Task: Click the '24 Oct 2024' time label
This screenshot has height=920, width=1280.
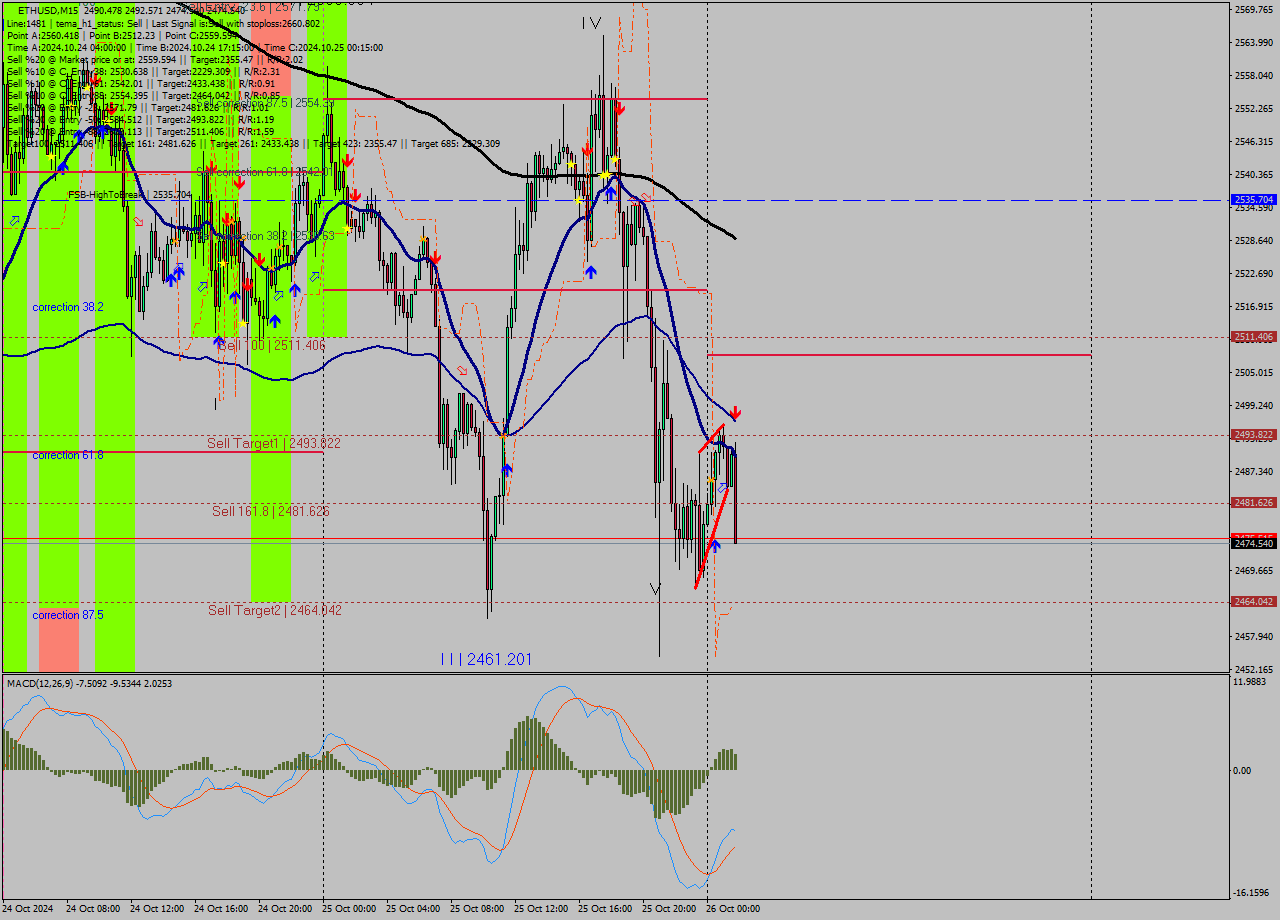Action: coord(27,909)
